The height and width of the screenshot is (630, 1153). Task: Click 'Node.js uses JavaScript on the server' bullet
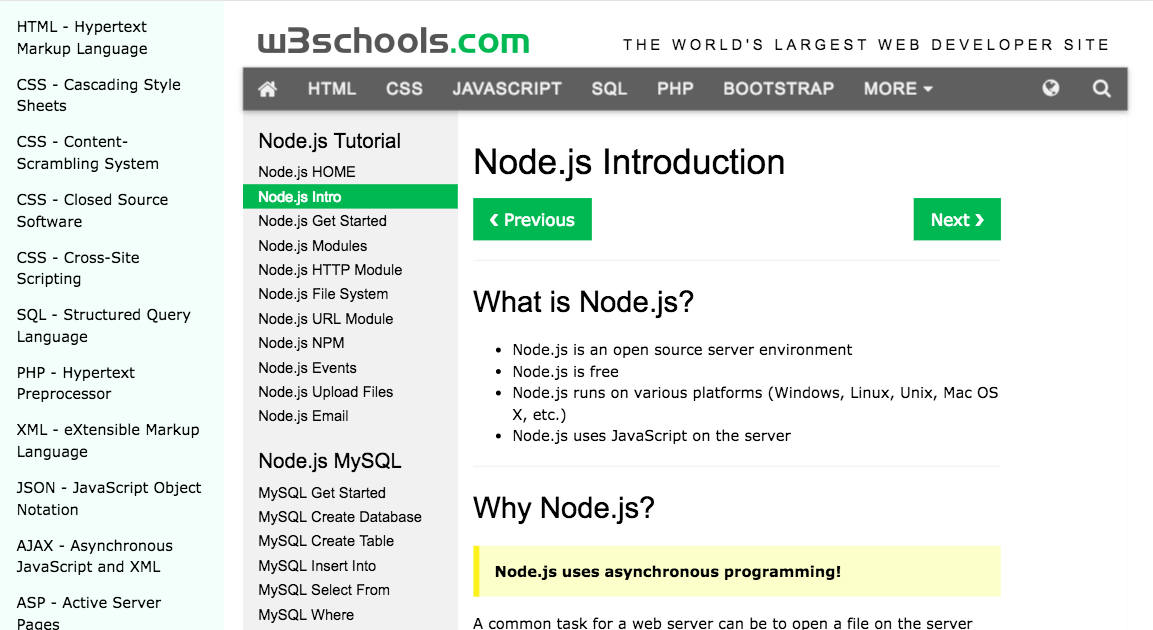click(652, 436)
